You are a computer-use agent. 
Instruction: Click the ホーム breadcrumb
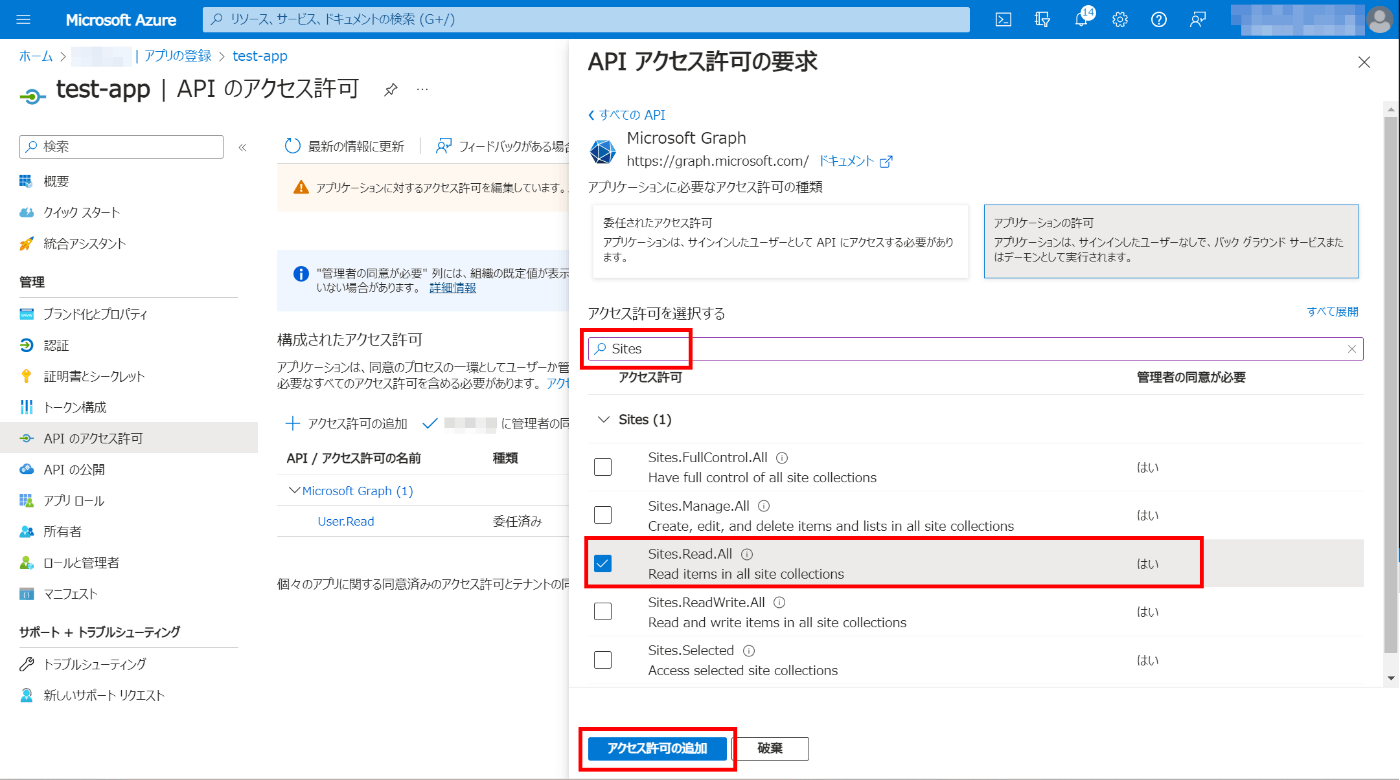[37, 56]
